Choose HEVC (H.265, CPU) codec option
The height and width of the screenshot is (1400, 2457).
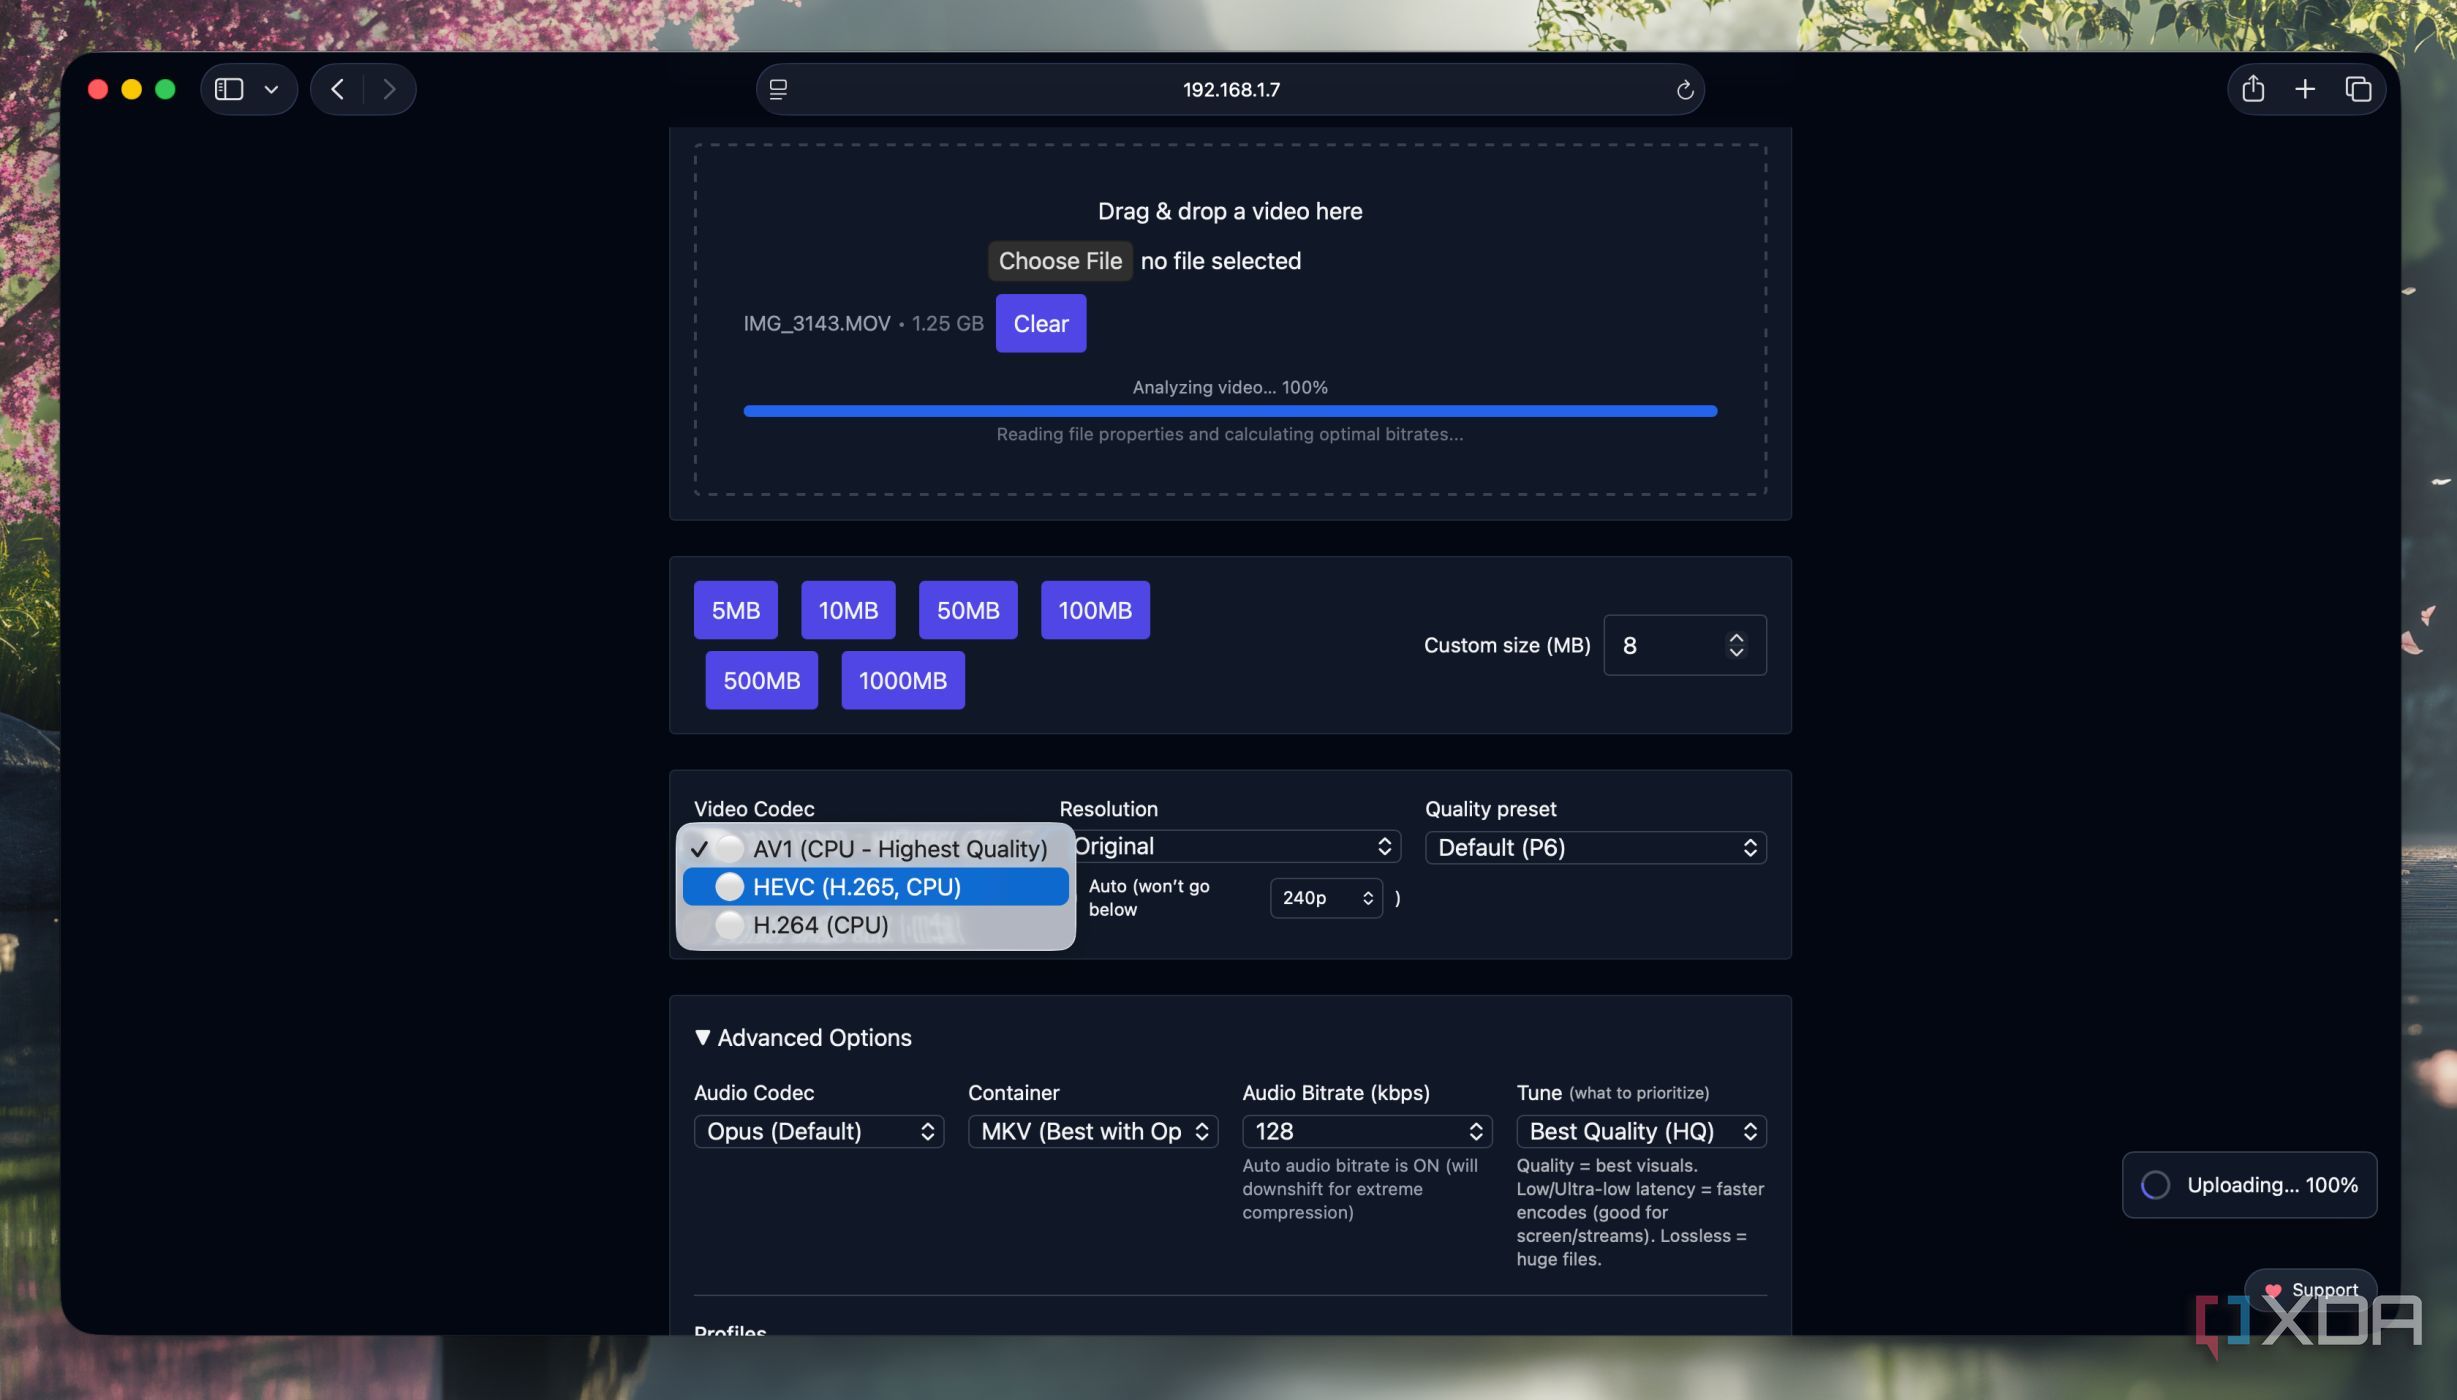(876, 887)
